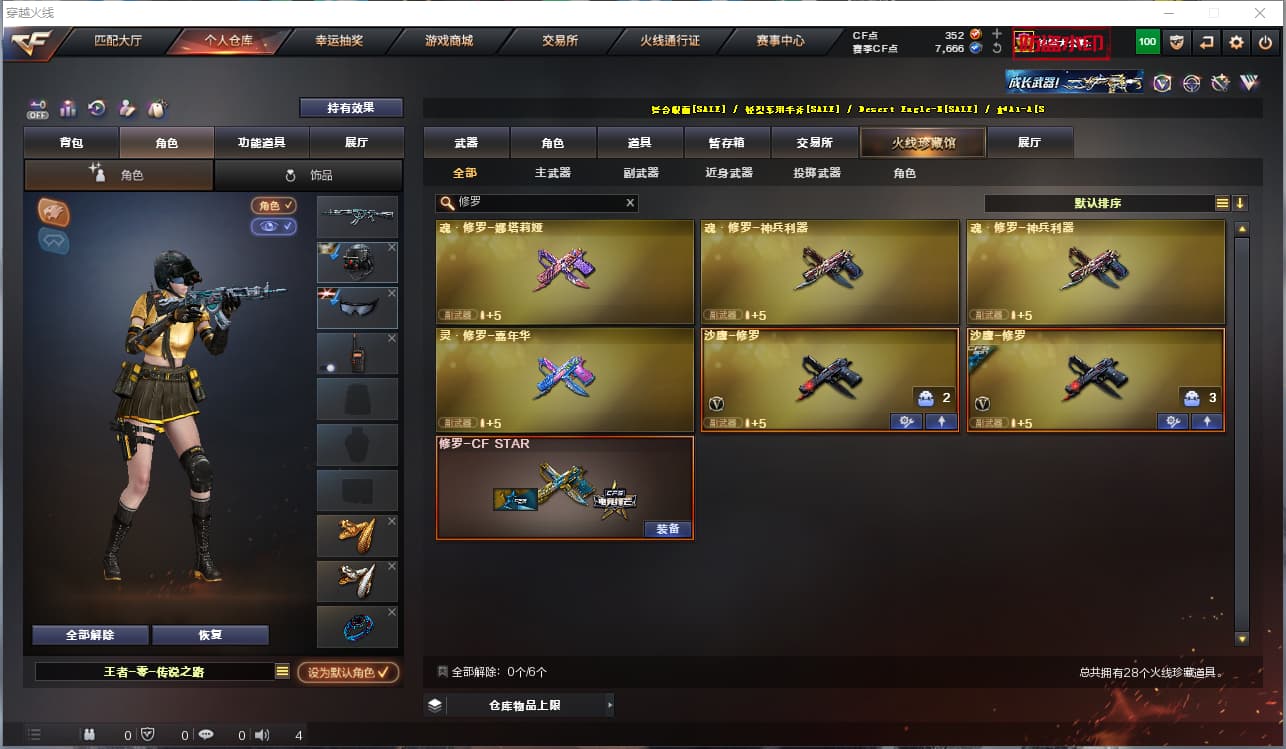Image resolution: width=1286 pixels, height=749 pixels.
Task: Switch to the 暂存箱 tab
Action: pos(728,143)
